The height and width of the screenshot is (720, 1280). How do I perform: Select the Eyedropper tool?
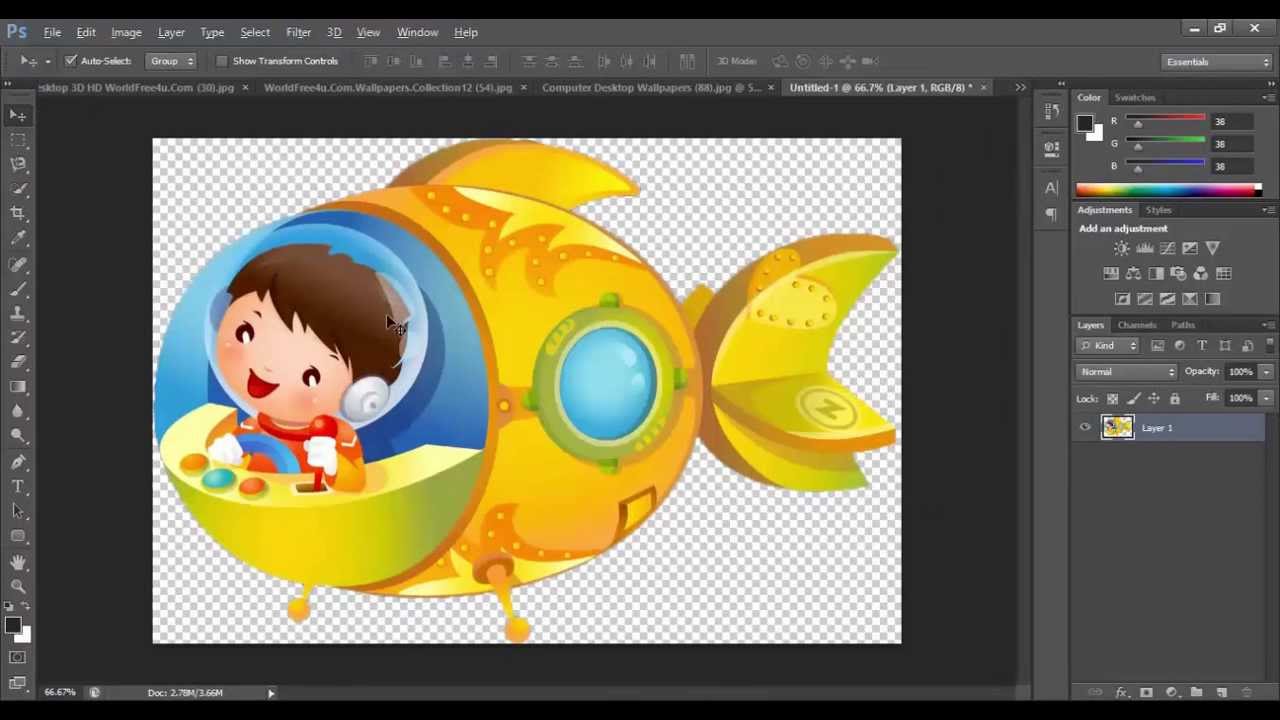[x=18, y=238]
